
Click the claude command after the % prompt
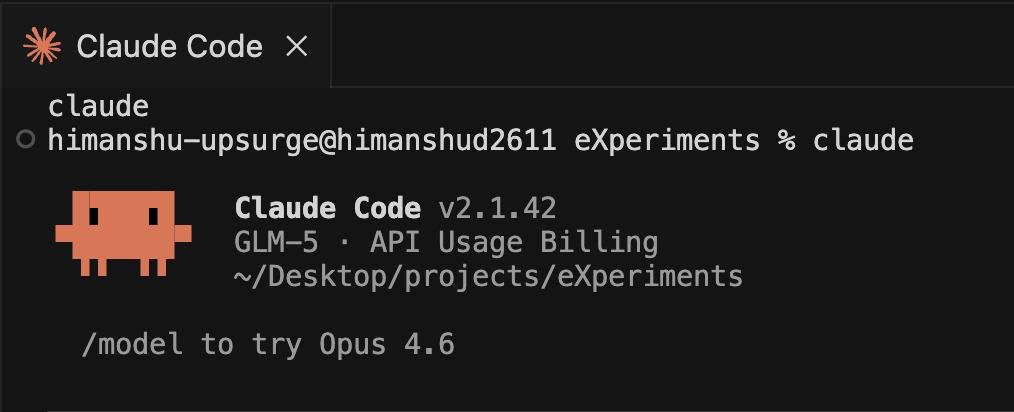click(x=863, y=140)
